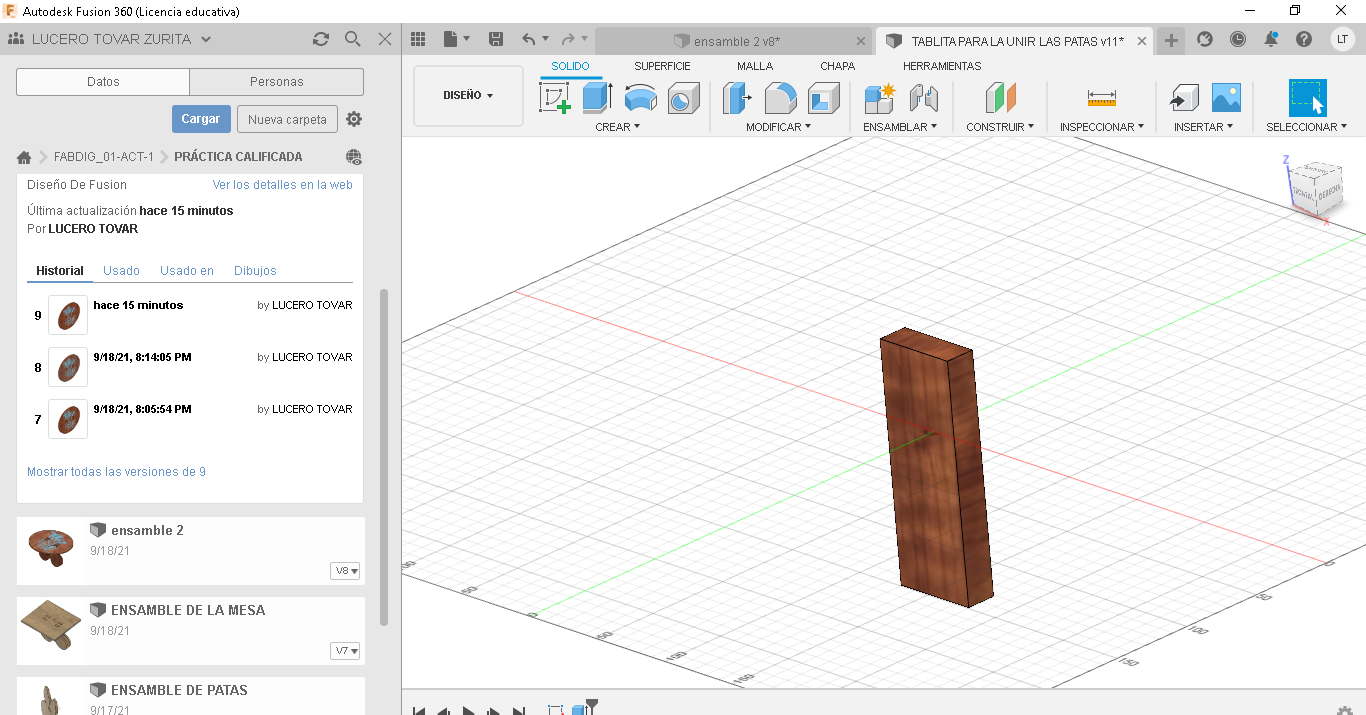Open the ENSAMBLE DE LA MESA thumbnail

click(x=51, y=624)
